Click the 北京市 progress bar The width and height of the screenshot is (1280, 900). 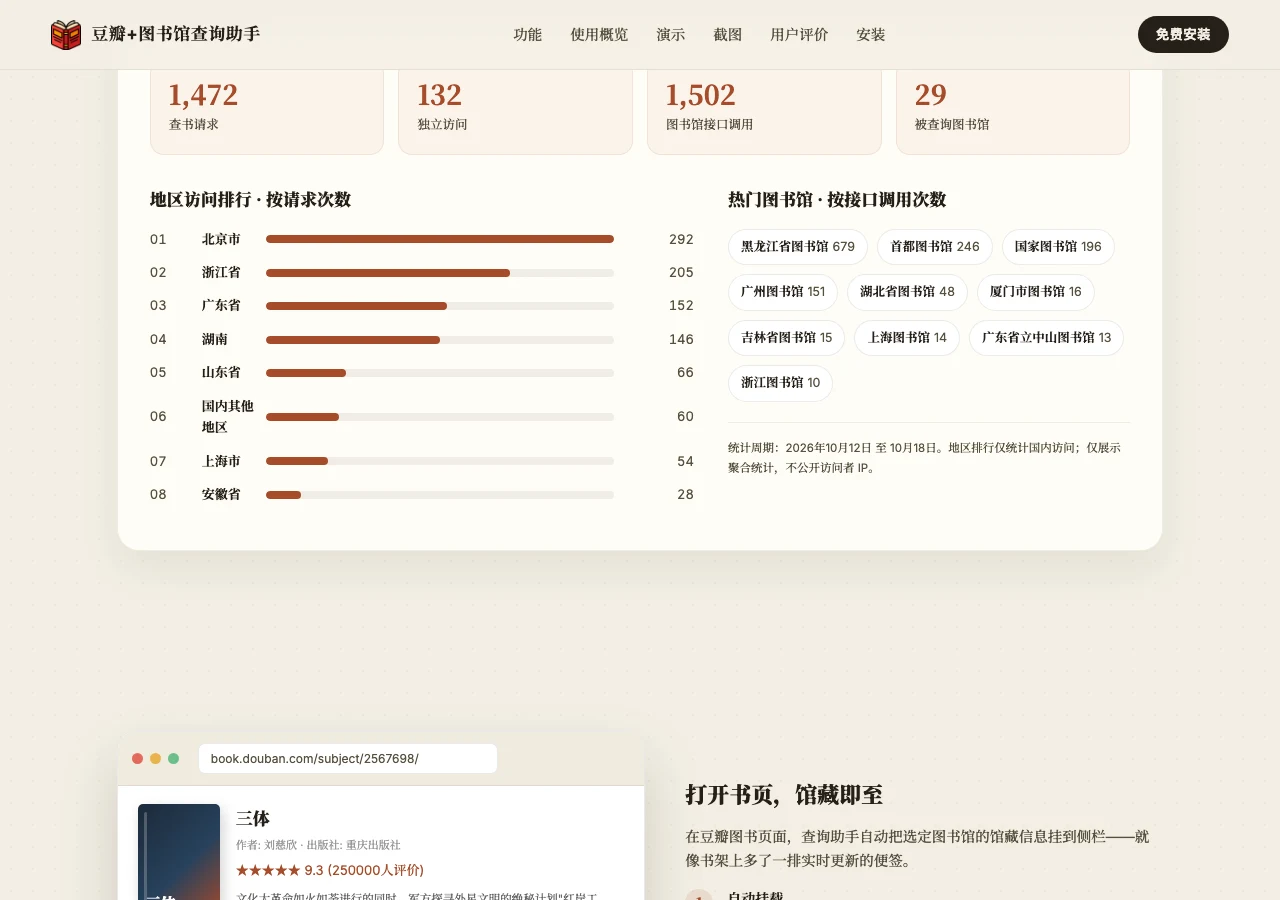(440, 239)
